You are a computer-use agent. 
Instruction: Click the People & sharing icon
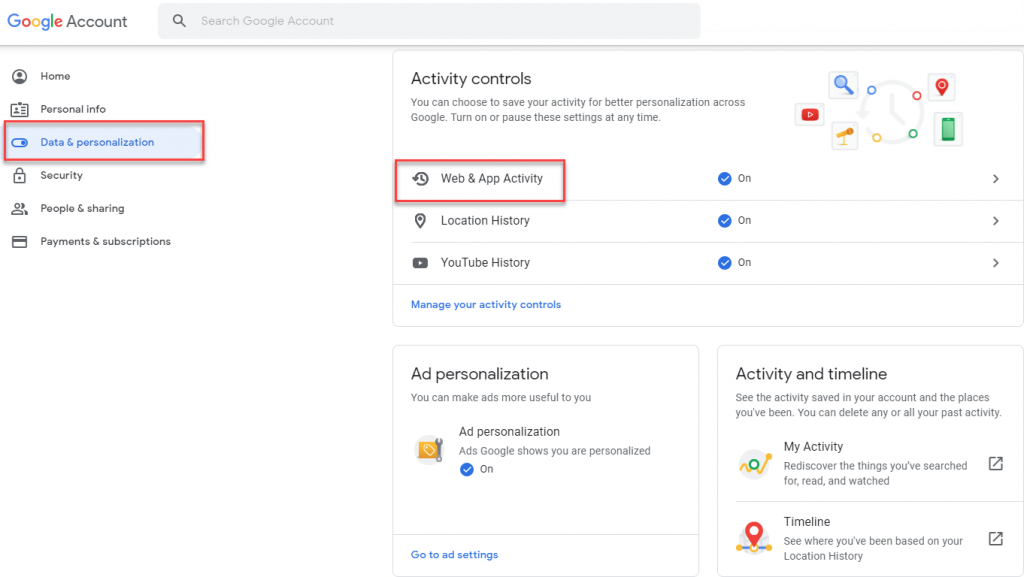(x=20, y=208)
